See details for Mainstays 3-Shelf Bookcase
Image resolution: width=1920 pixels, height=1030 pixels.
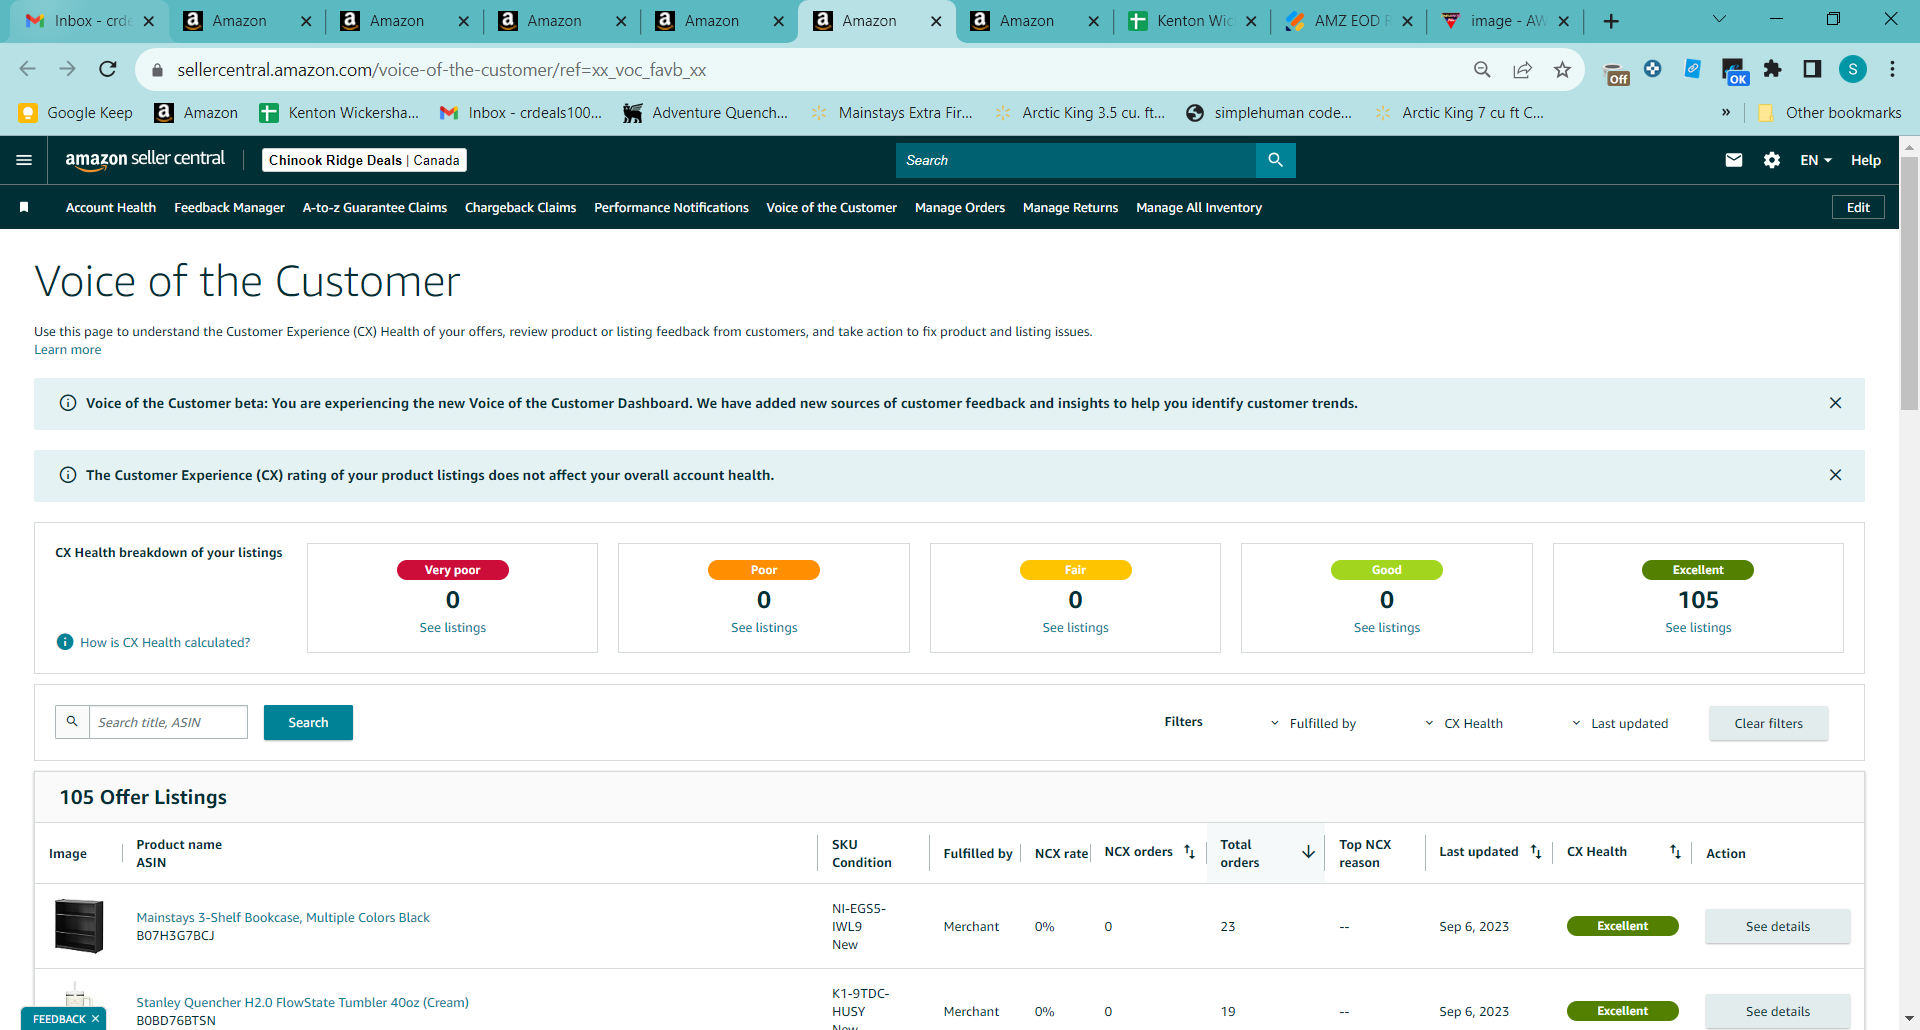point(1777,926)
